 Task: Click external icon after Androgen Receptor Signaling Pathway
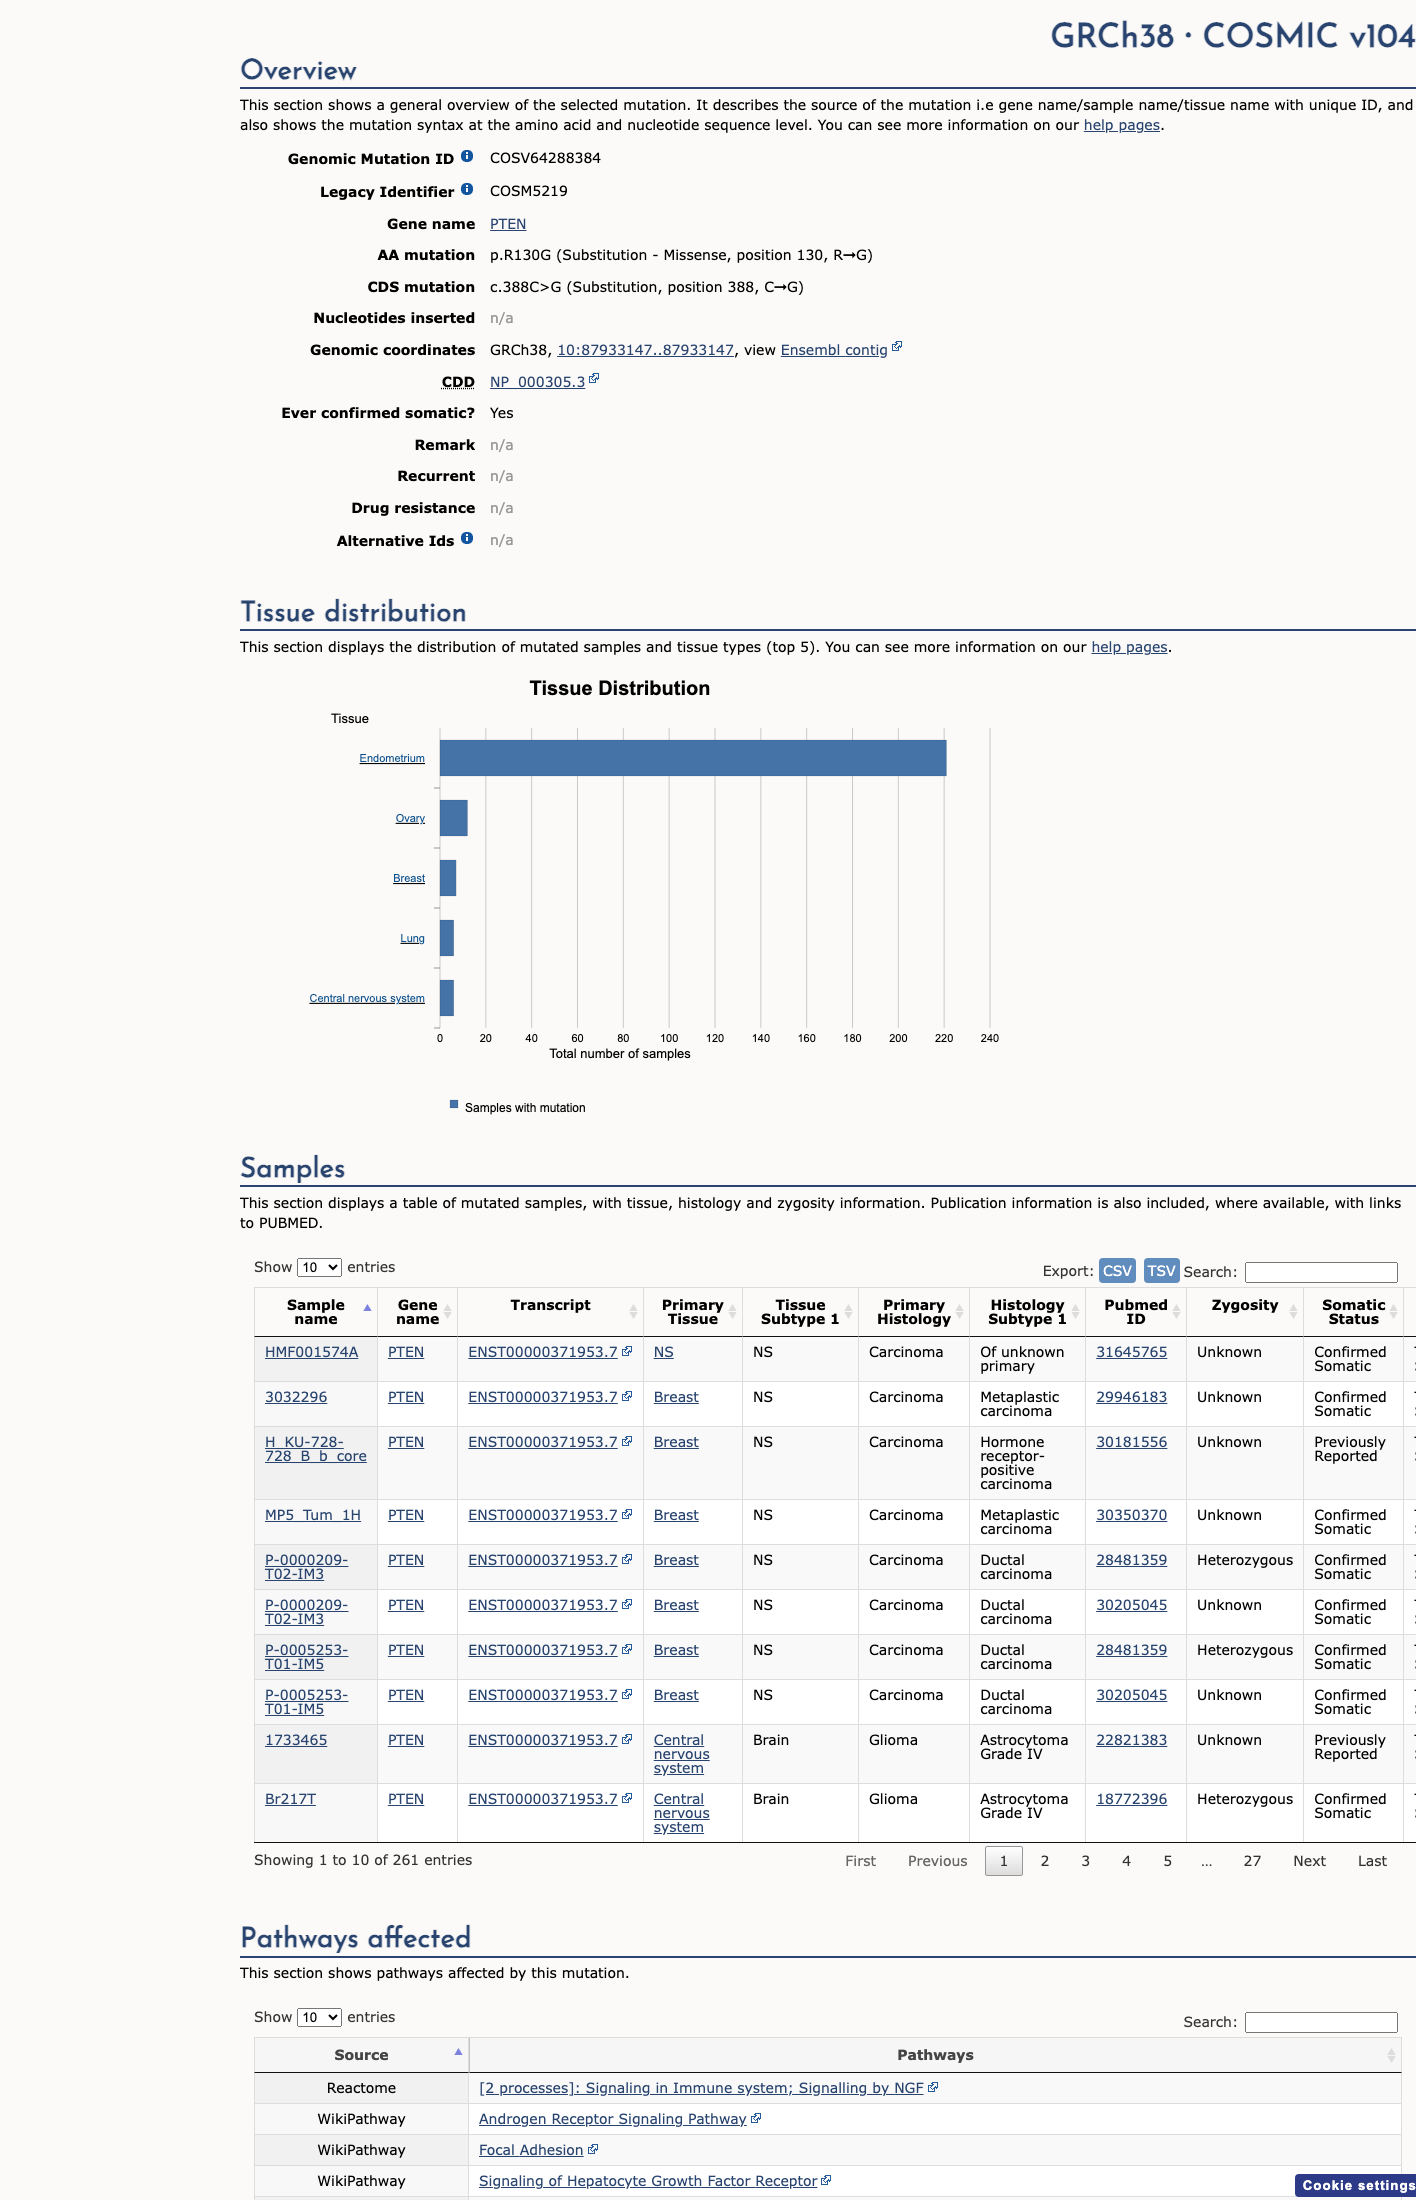(756, 2118)
